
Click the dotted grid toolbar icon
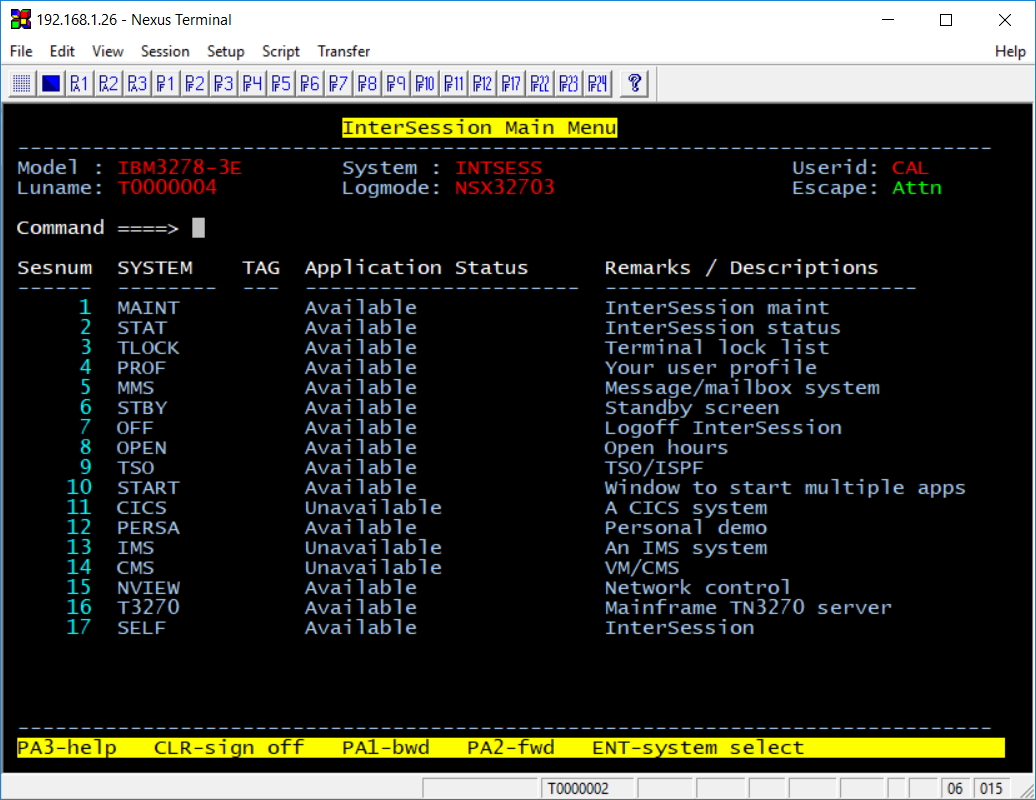click(x=22, y=84)
